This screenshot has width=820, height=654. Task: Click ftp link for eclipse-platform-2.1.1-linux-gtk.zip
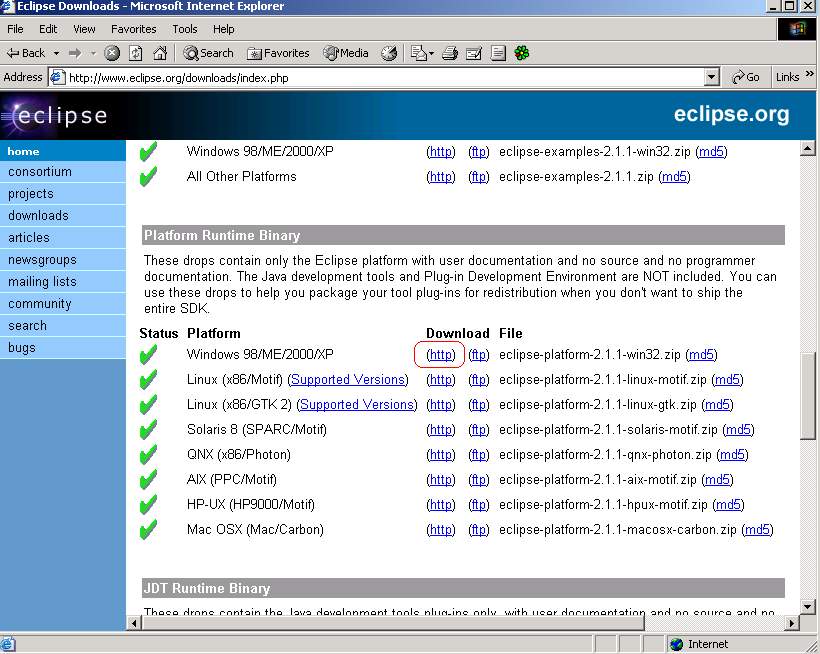[x=479, y=405]
